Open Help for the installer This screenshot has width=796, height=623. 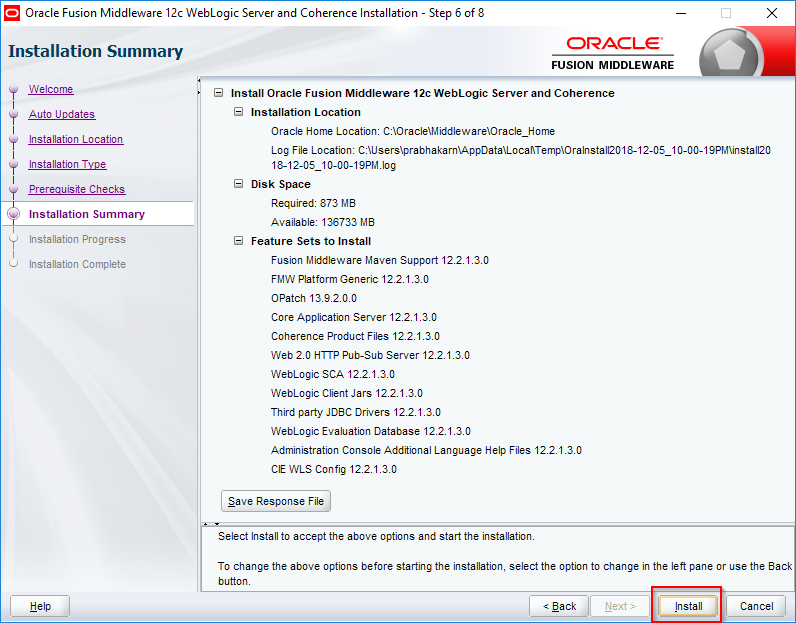[x=40, y=606]
